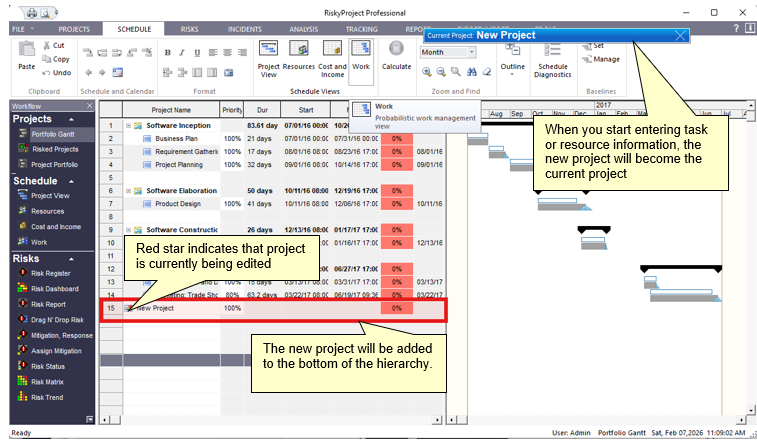Click the Paste icon in Clipboard
The width and height of the screenshot is (757, 440).
point(27,56)
